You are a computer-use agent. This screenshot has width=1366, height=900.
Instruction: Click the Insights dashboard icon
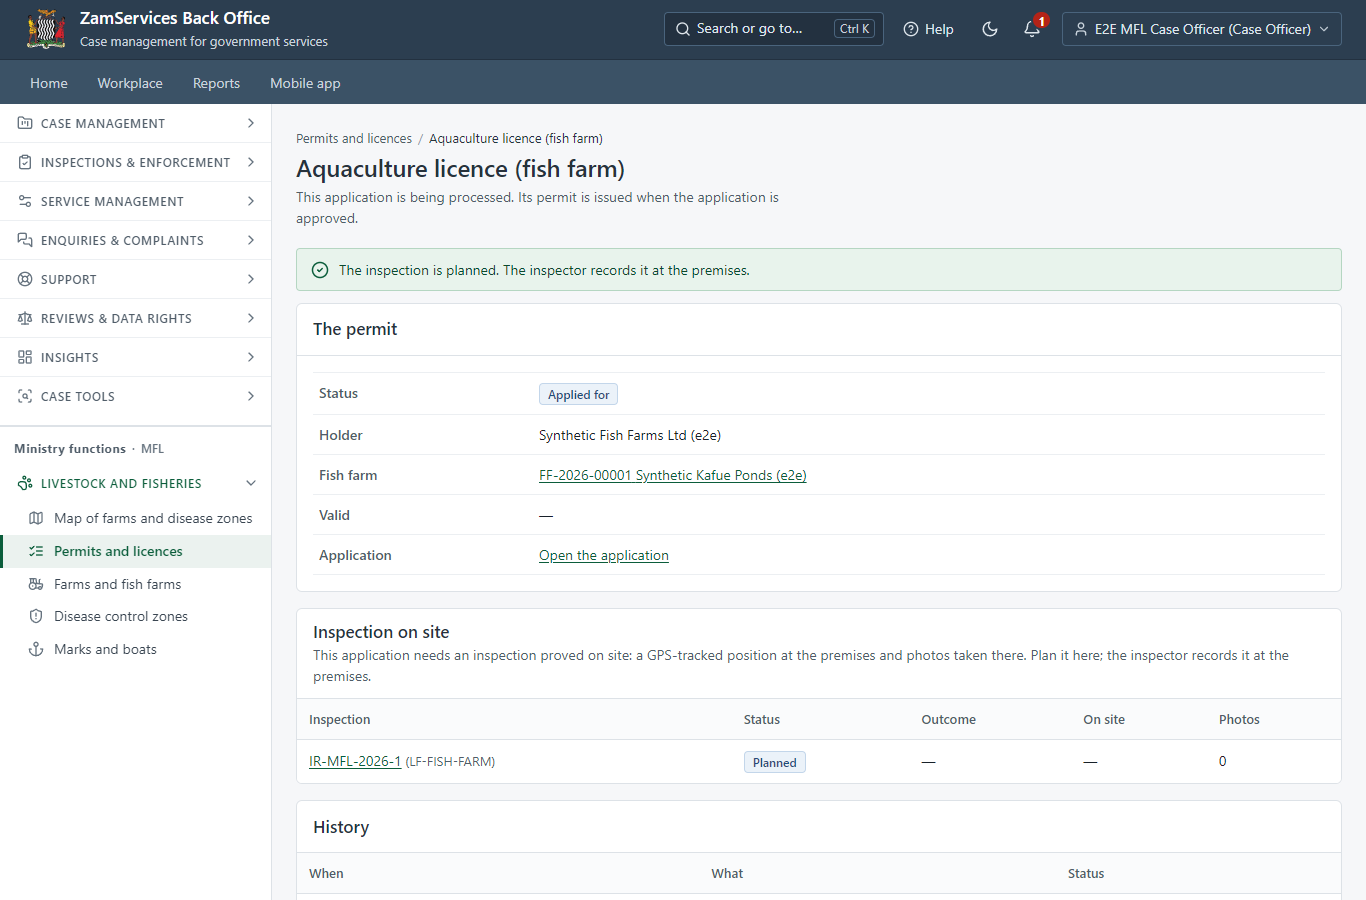coord(25,357)
